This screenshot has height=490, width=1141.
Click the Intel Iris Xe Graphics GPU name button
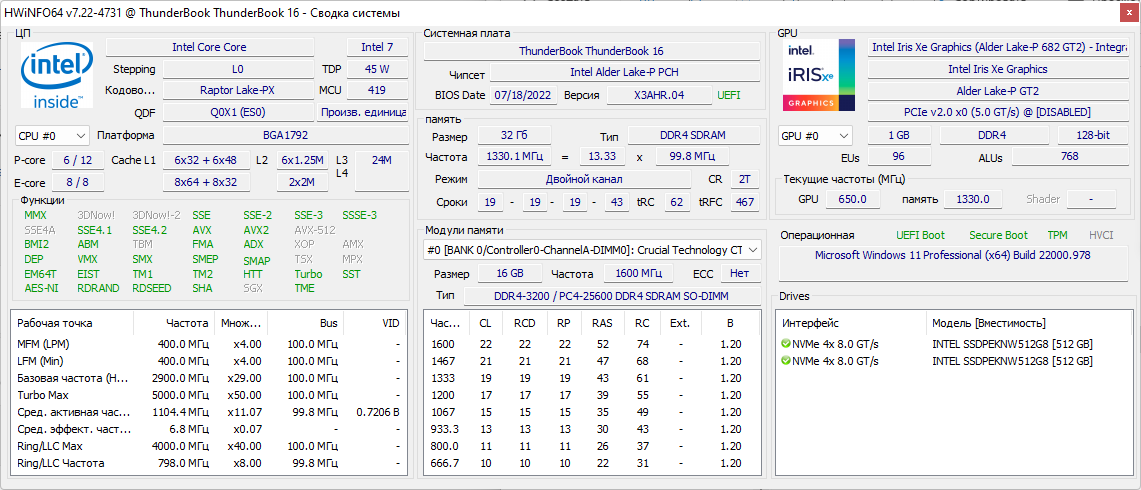(997, 69)
